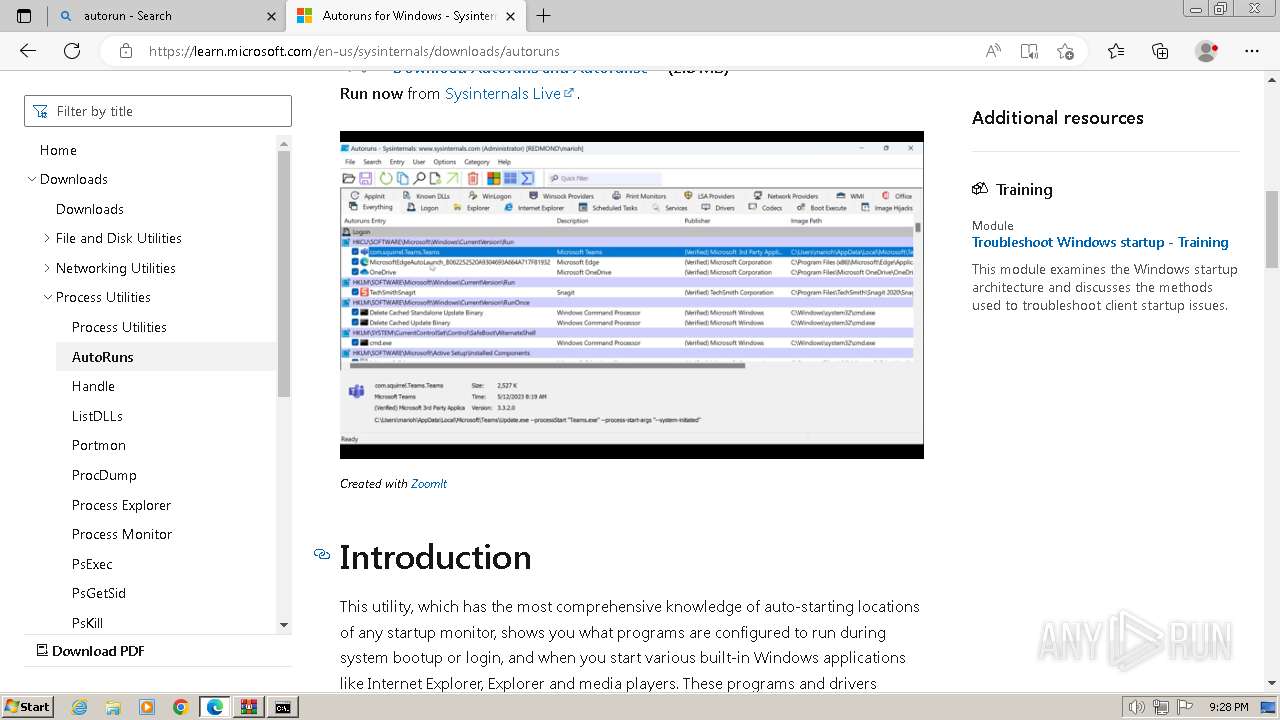Image resolution: width=1280 pixels, height=720 pixels.
Task: Click the taskbar clock 9:28 PM
Action: click(1228, 707)
